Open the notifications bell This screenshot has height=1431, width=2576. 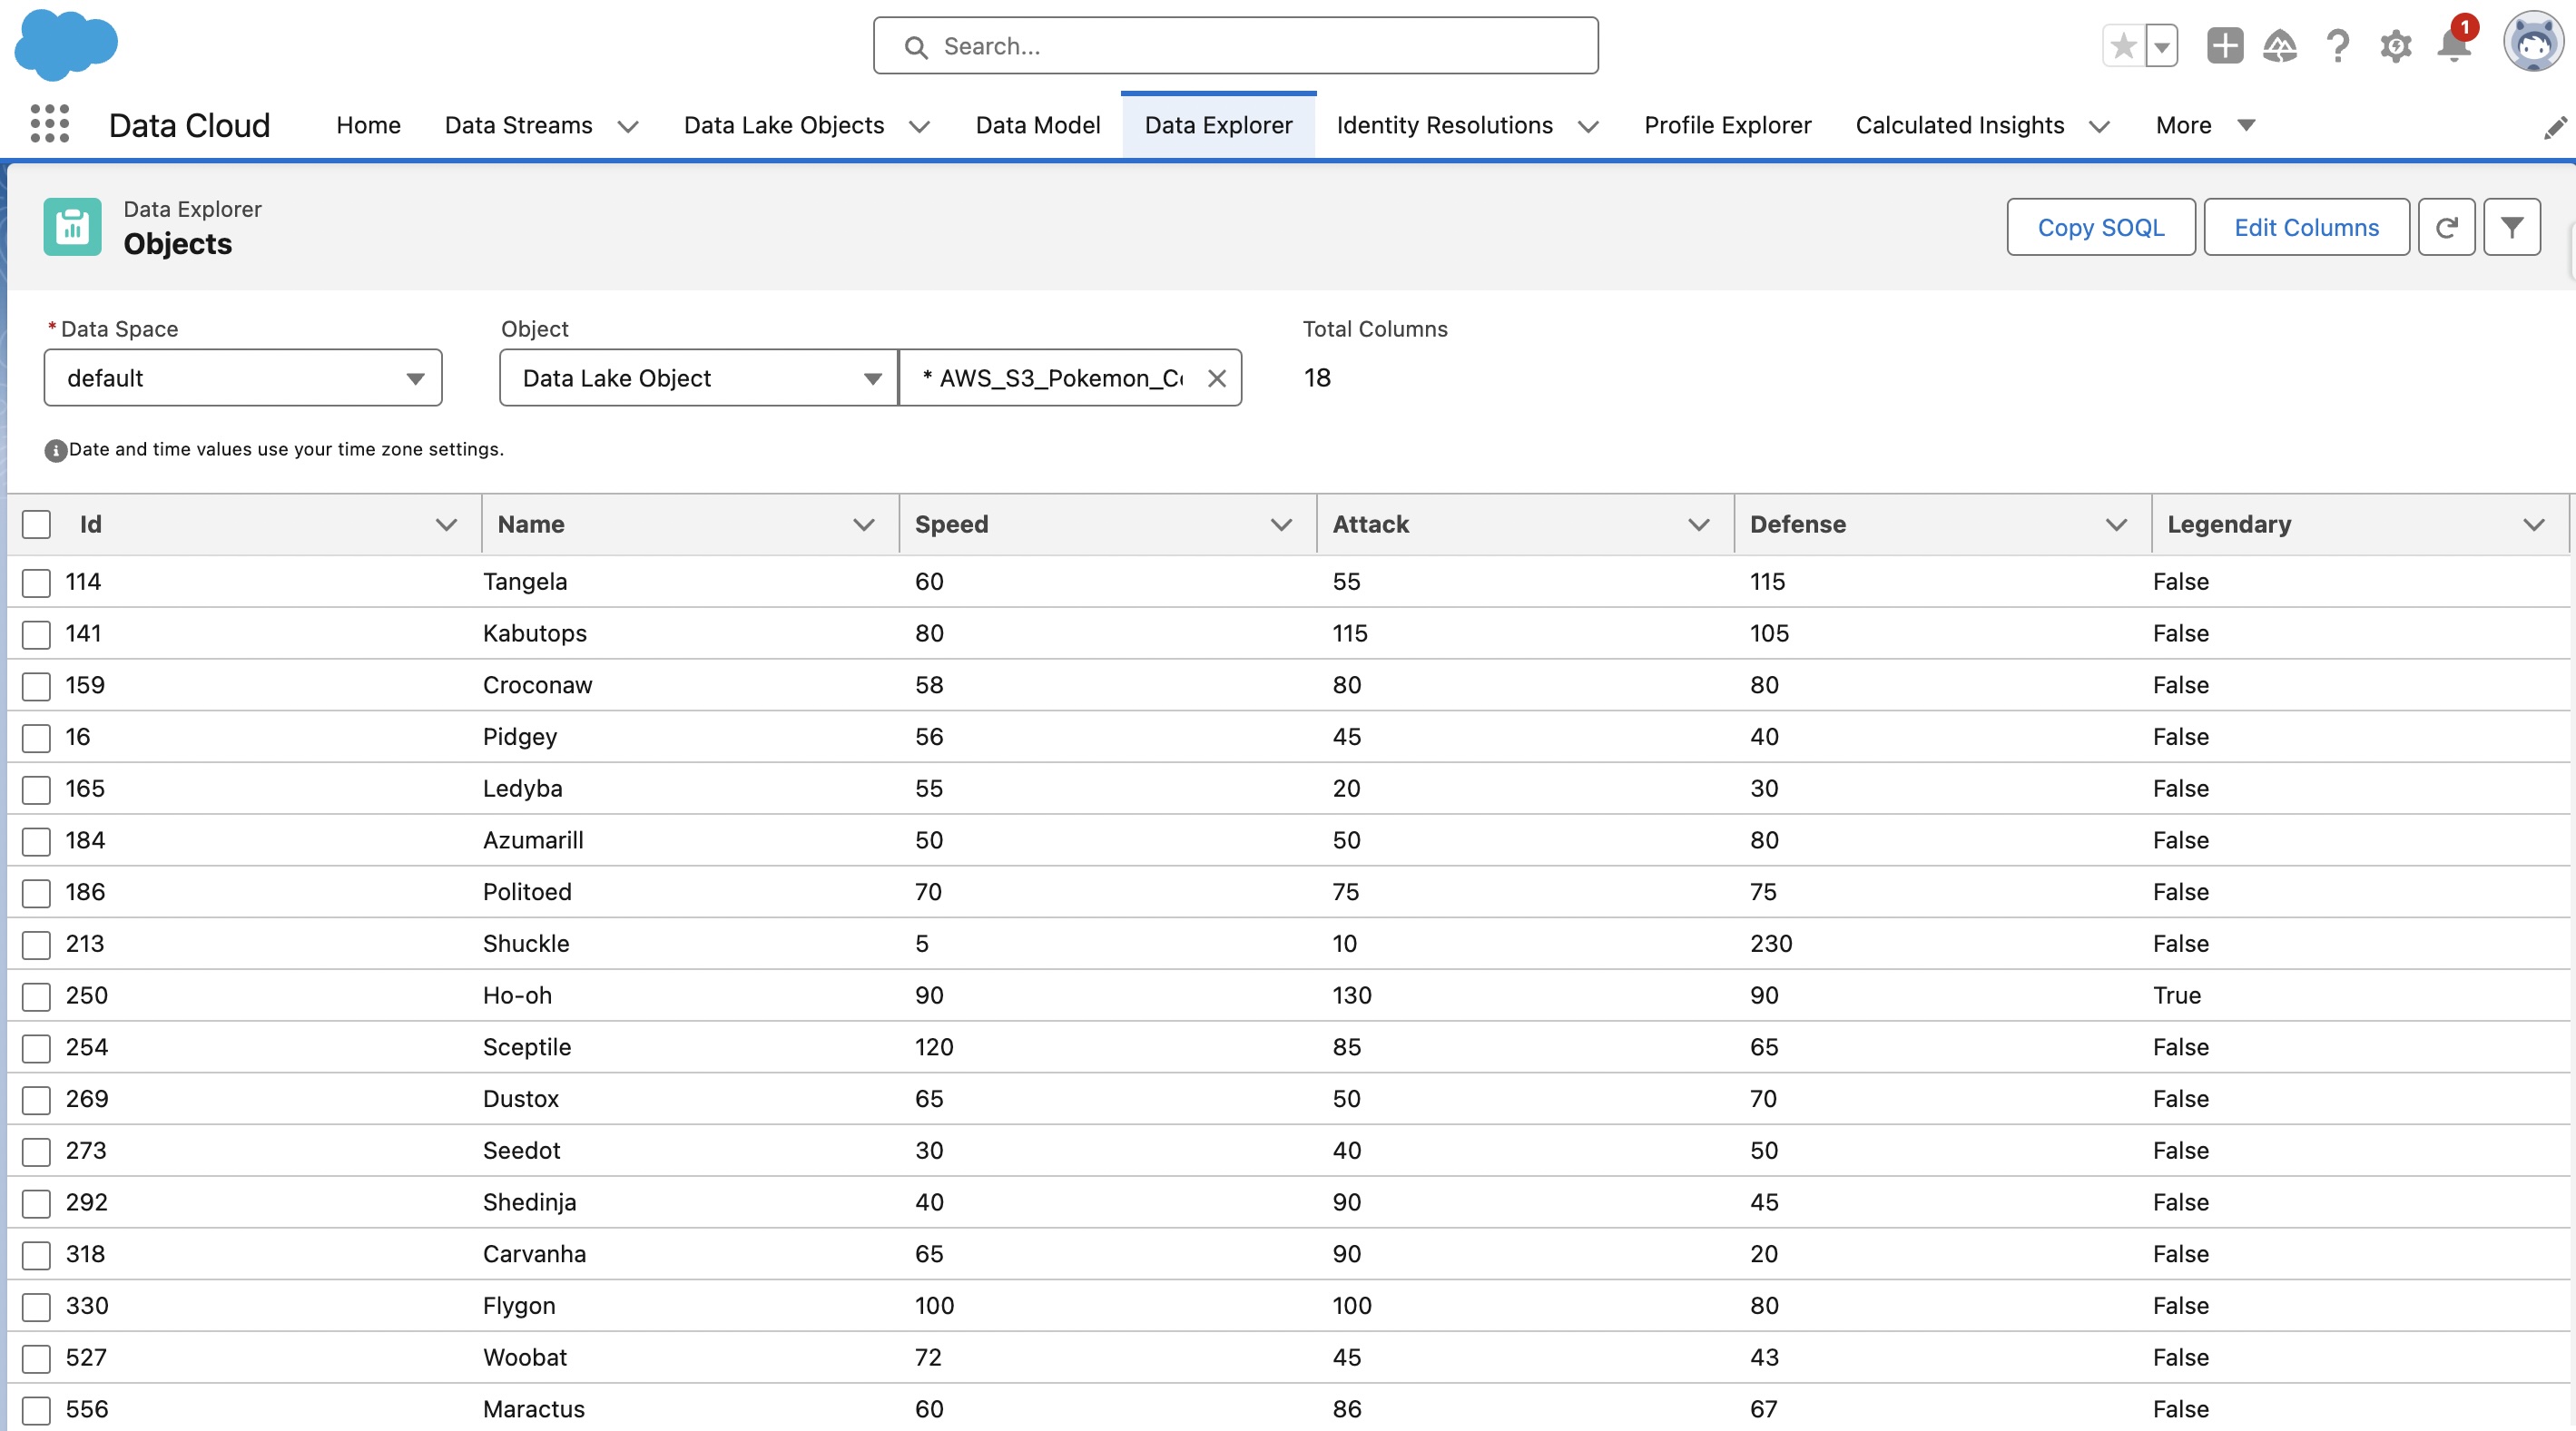(x=2454, y=45)
